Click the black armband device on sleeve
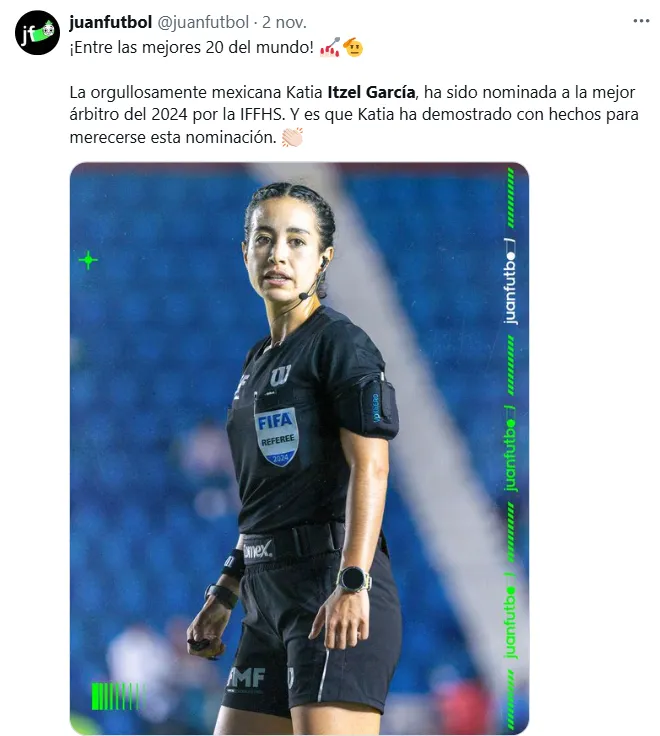 point(379,405)
